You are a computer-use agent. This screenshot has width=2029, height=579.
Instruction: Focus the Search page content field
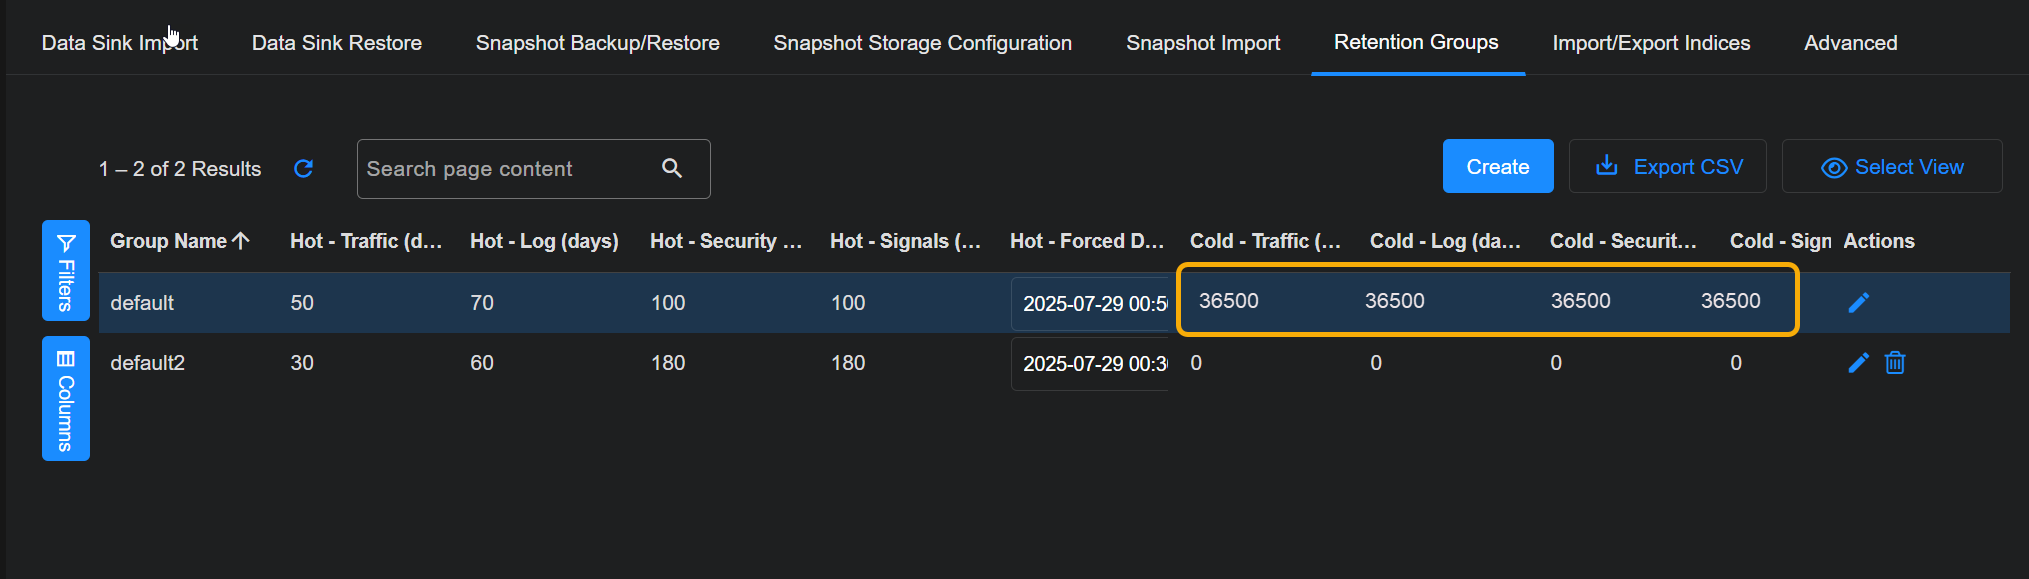(505, 169)
